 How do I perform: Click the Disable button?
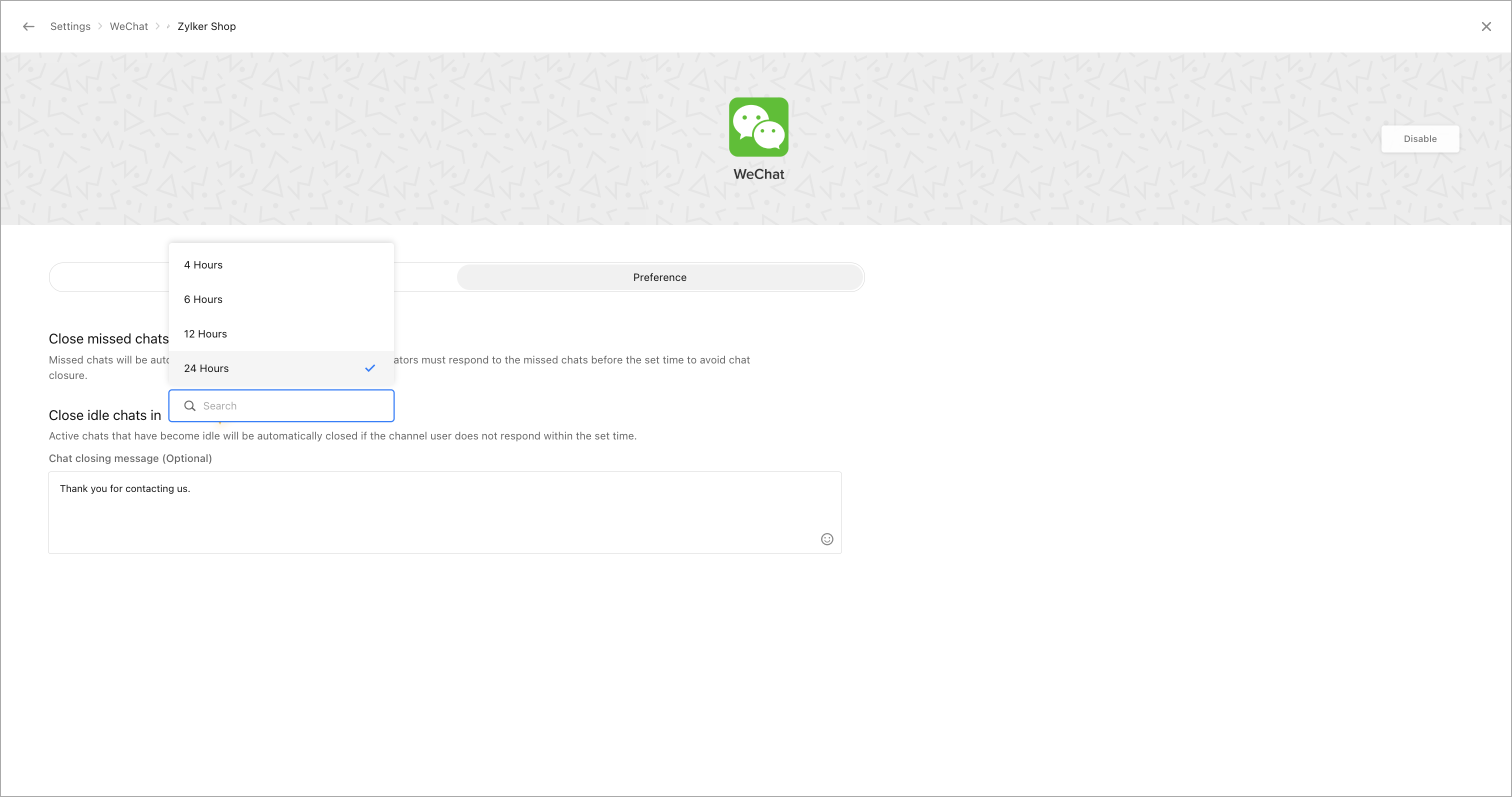(1420, 139)
